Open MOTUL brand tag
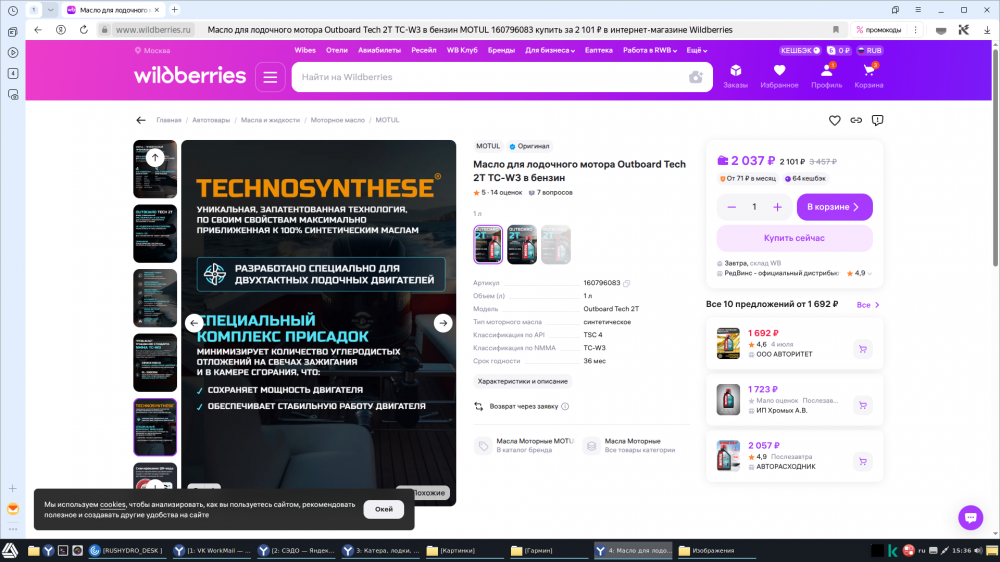This screenshot has height=562, width=1000. (x=488, y=146)
